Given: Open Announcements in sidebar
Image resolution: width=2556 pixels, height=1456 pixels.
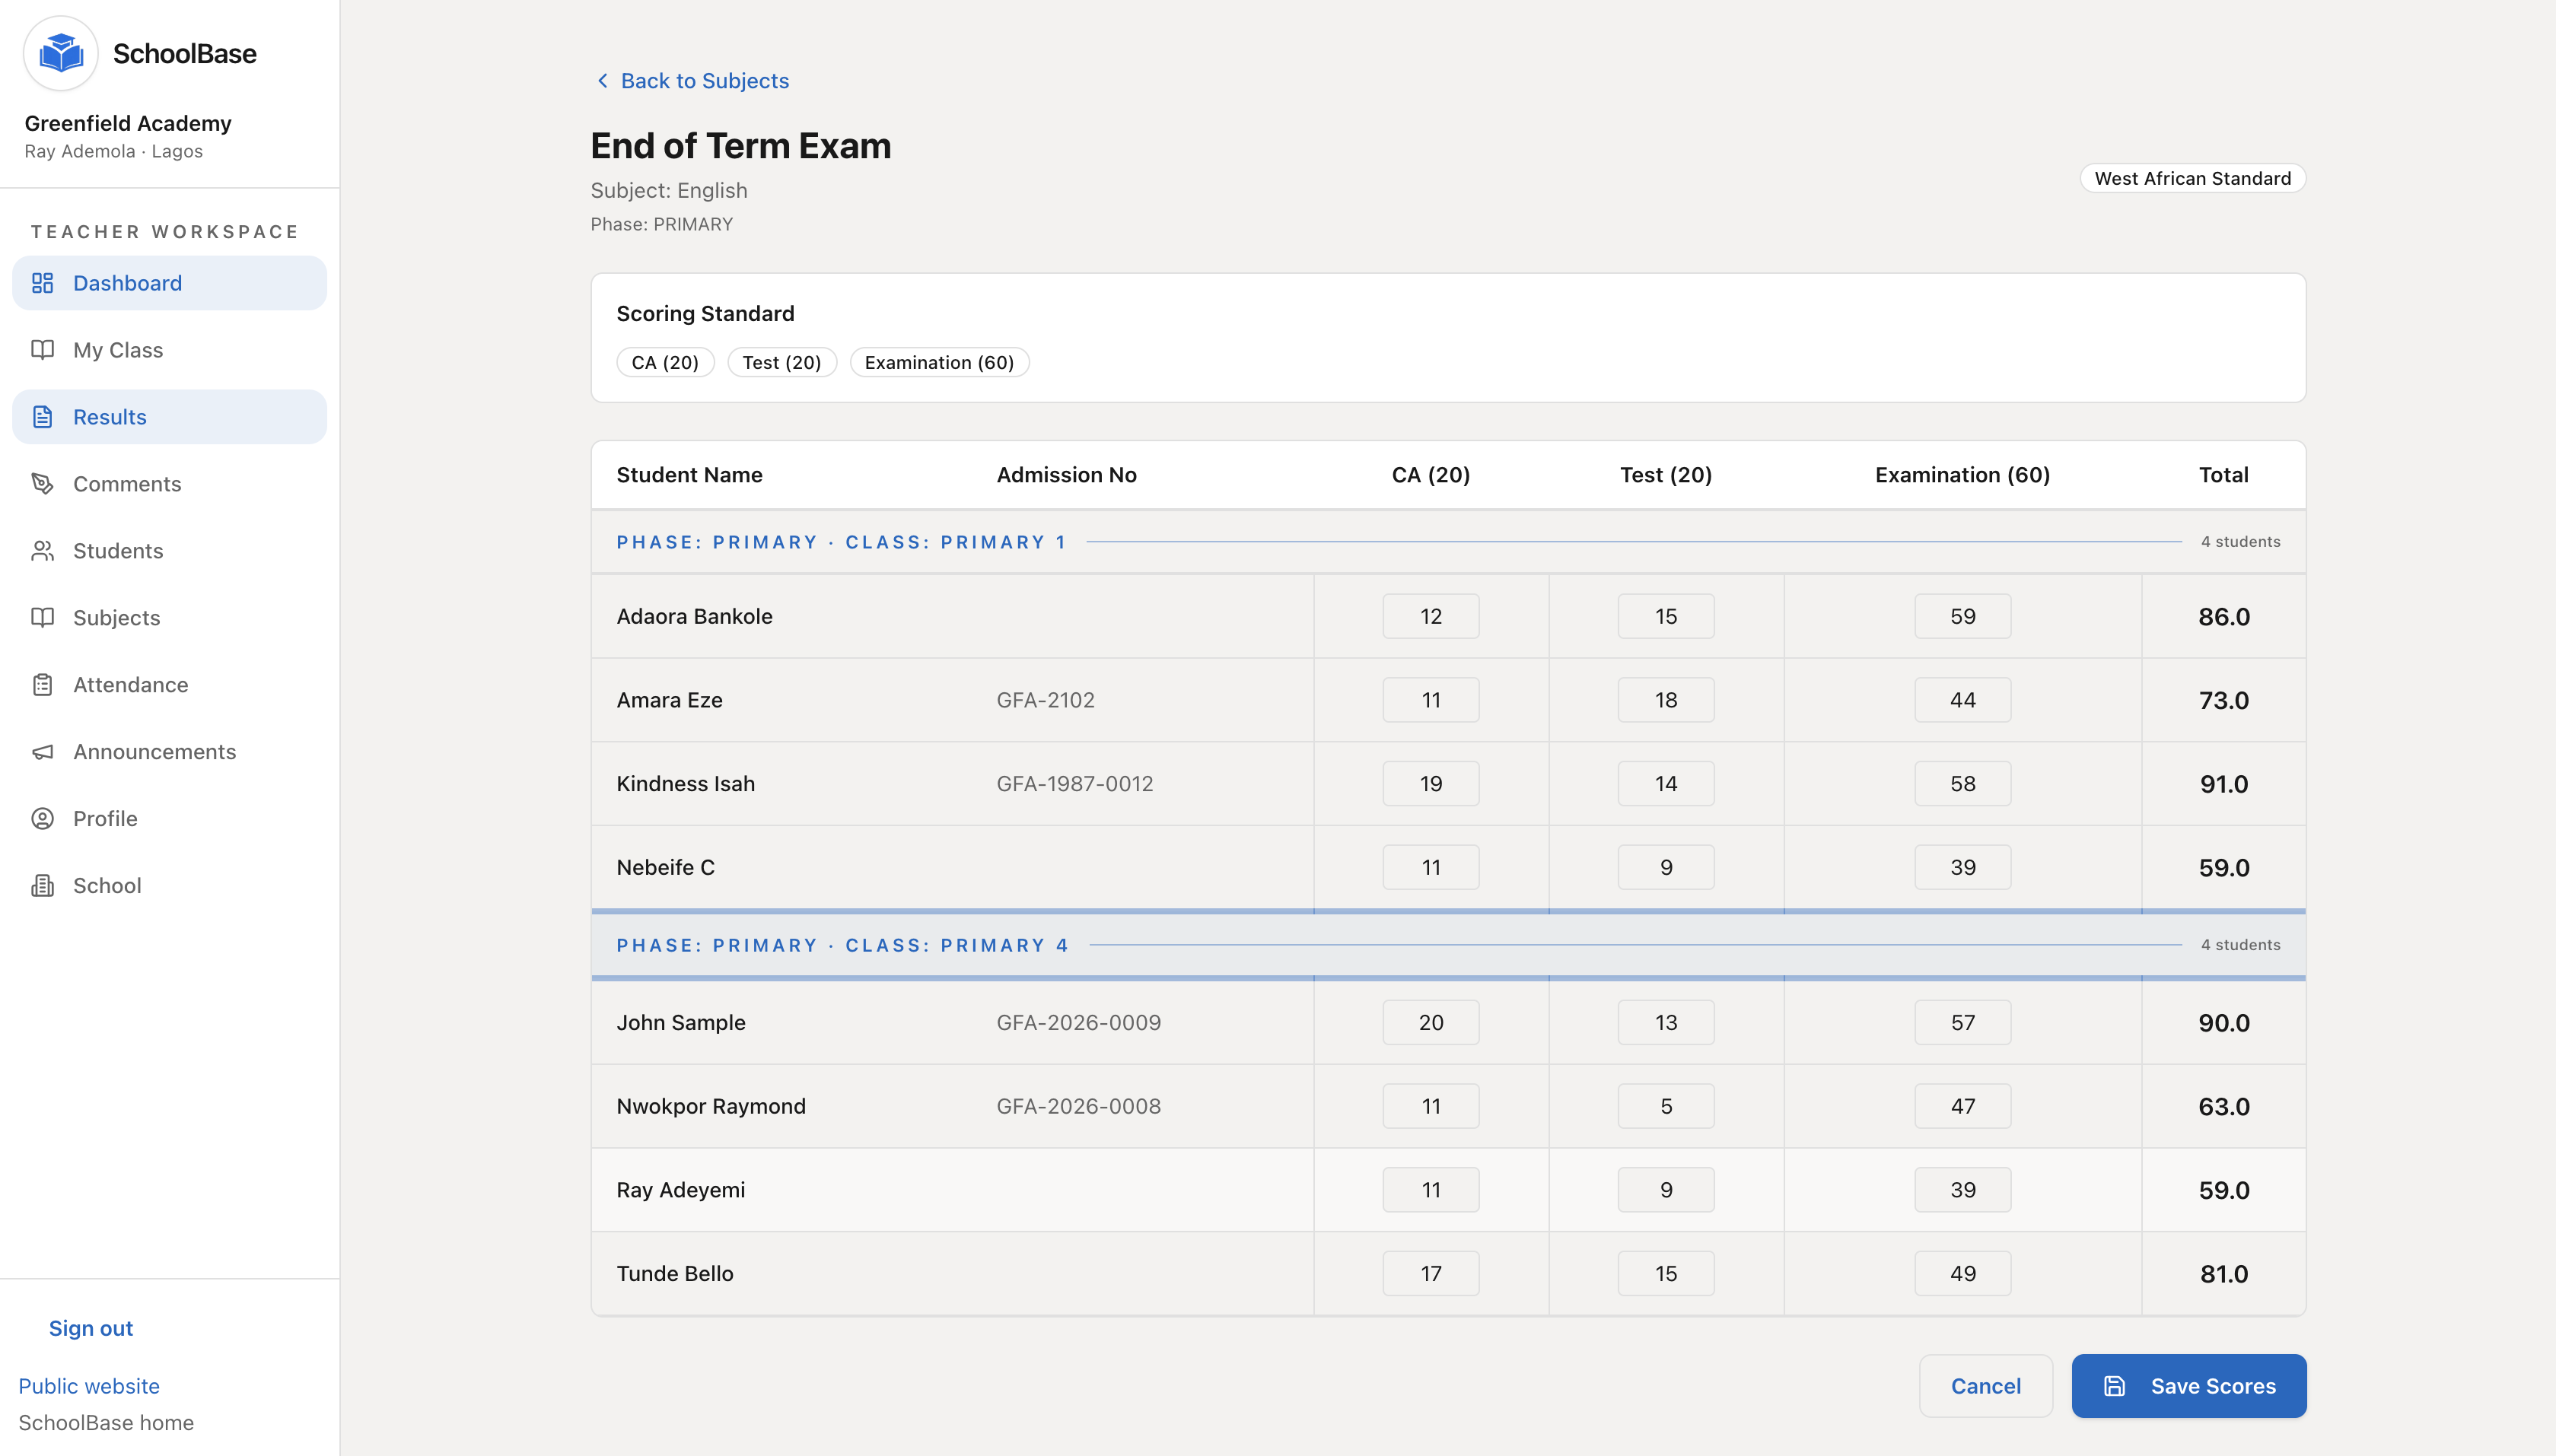Looking at the screenshot, I should point(169,752).
